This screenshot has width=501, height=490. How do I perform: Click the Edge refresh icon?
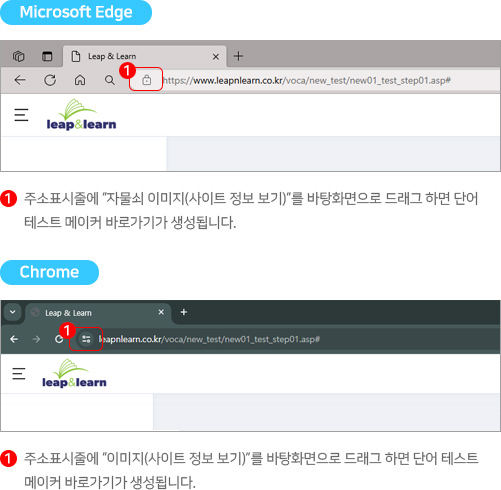(50, 80)
